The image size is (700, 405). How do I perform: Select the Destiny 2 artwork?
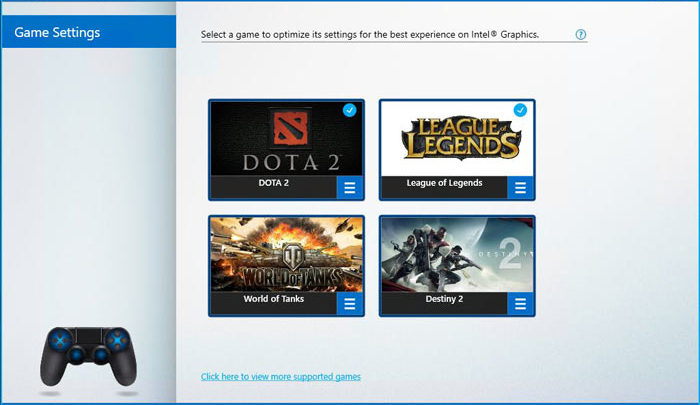tap(457, 255)
